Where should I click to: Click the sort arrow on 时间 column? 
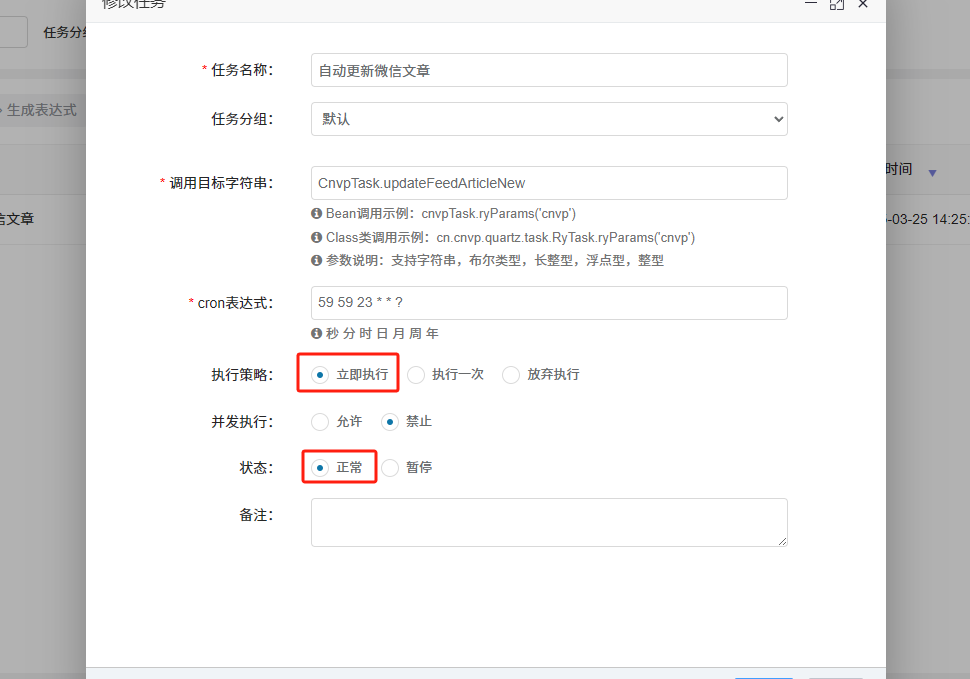[x=932, y=173]
